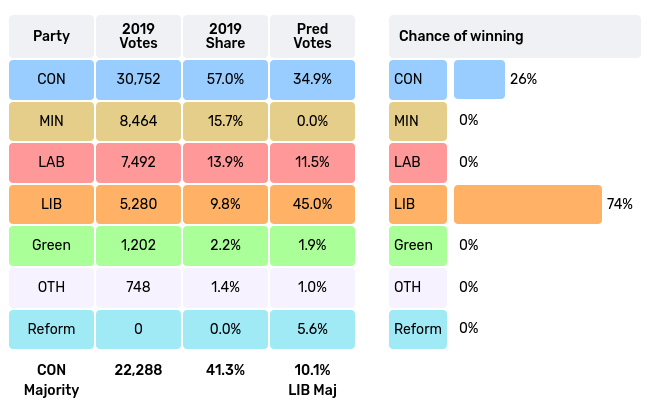This screenshot has width=652, height=417.
Task: Select the Pred Votes column header
Action: coord(312,36)
